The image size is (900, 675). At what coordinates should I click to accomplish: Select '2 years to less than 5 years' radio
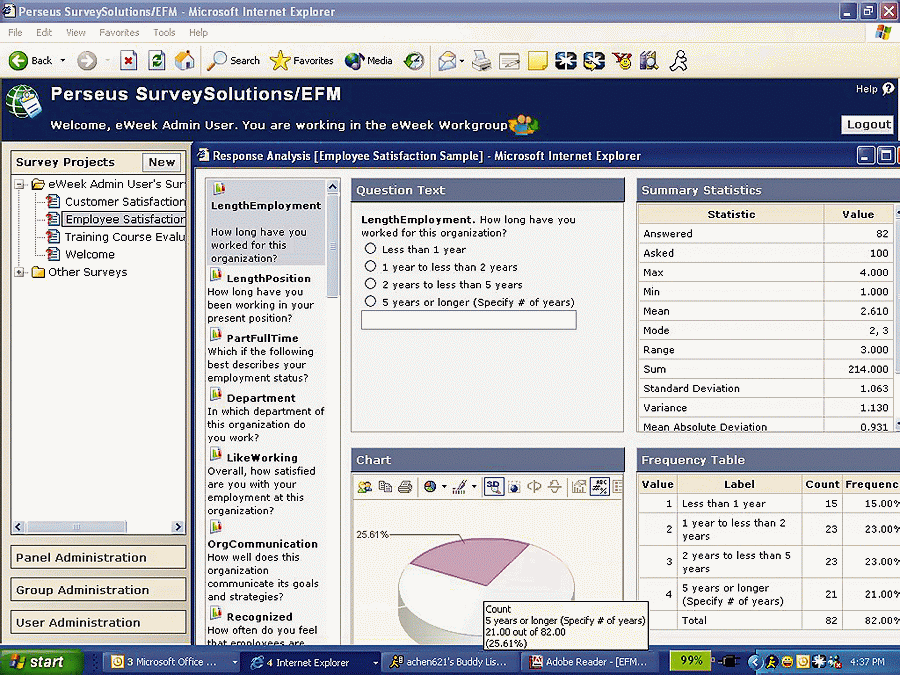[x=371, y=284]
